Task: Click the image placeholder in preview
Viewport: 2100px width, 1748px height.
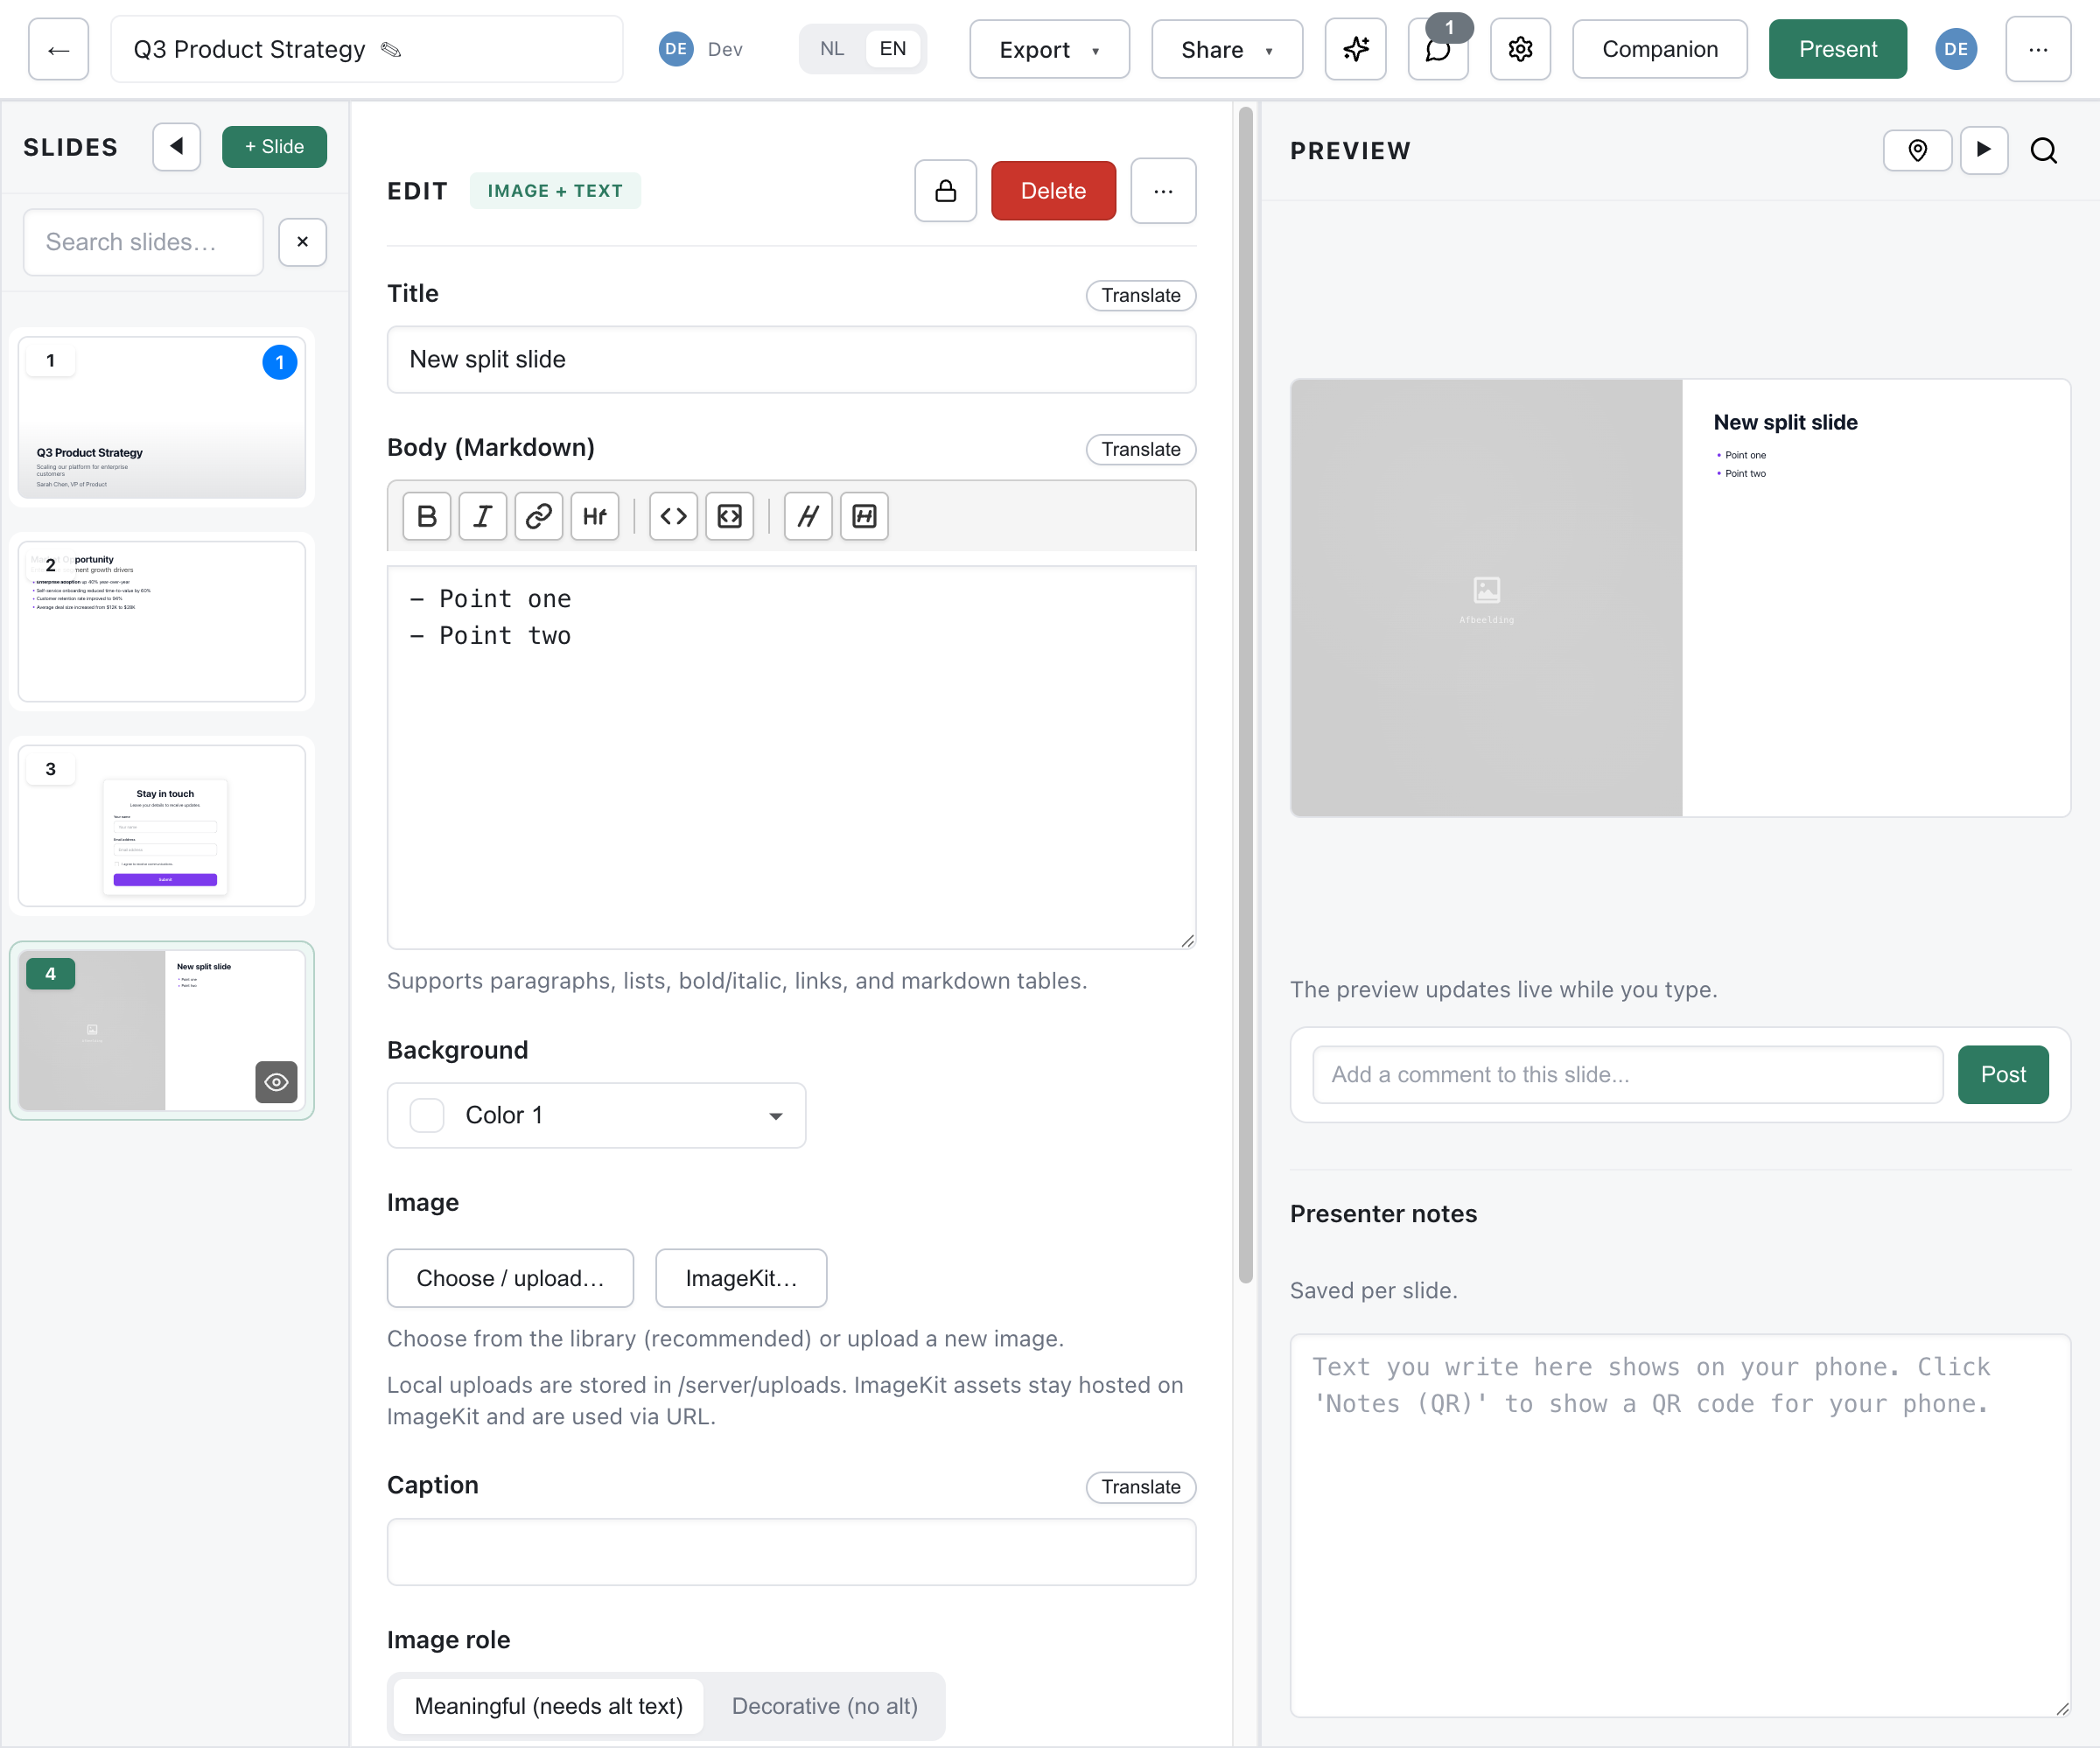Action: point(1486,599)
